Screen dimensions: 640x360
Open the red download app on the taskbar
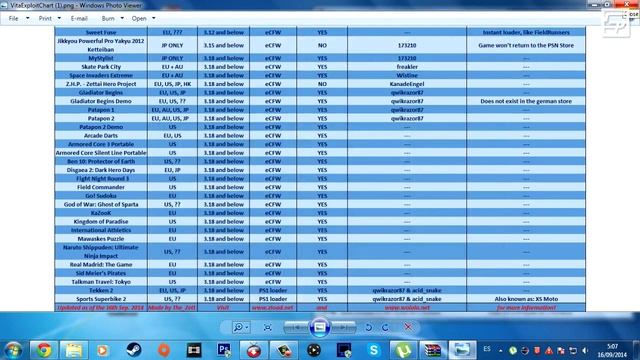tap(254, 350)
